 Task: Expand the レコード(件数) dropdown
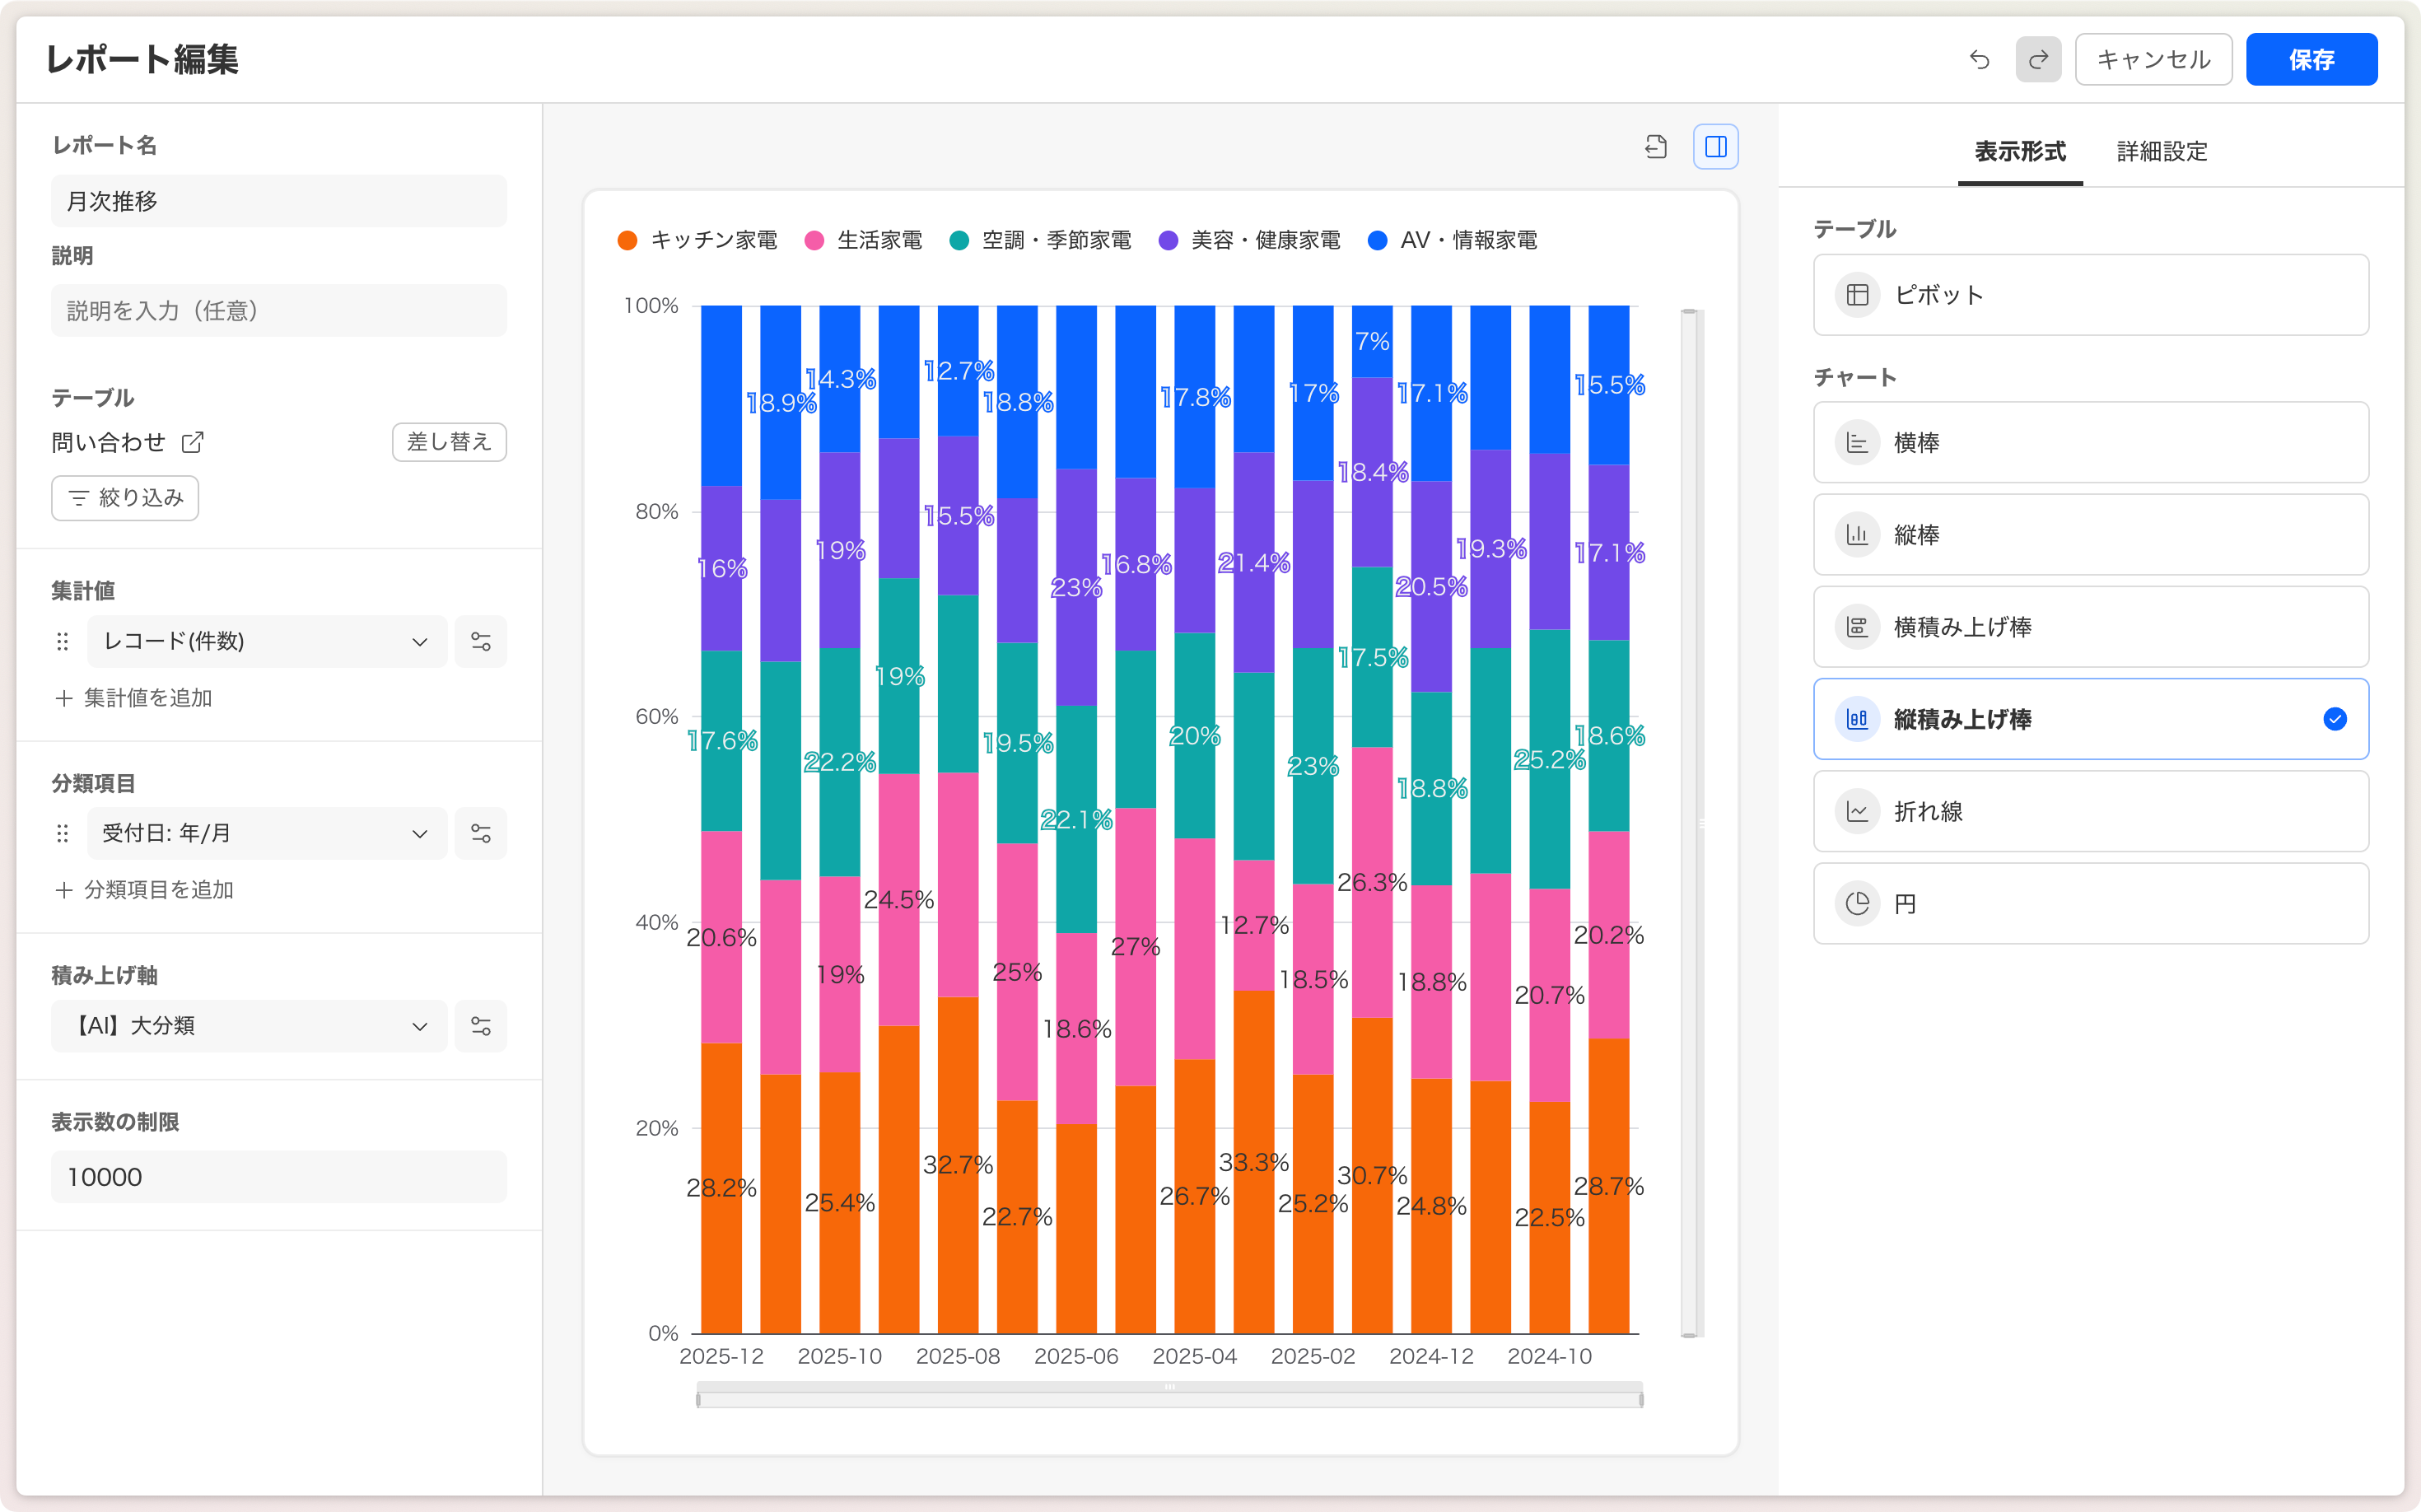266,642
